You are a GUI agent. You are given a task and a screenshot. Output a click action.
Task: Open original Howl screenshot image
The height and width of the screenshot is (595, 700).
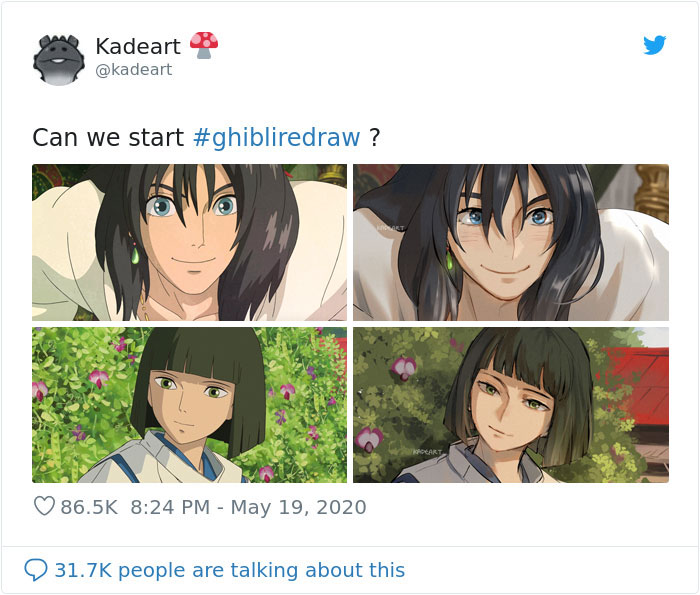(189, 242)
